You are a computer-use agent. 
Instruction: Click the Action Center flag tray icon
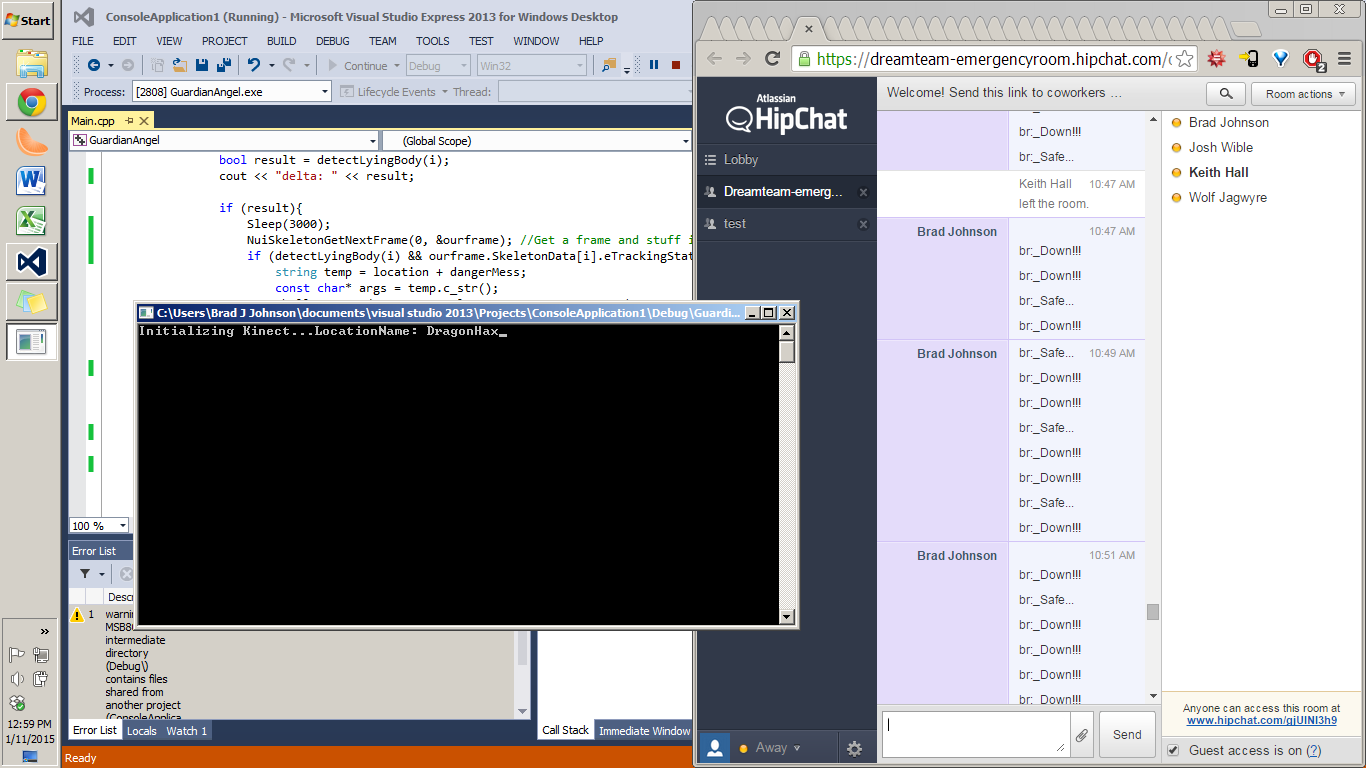(17, 655)
